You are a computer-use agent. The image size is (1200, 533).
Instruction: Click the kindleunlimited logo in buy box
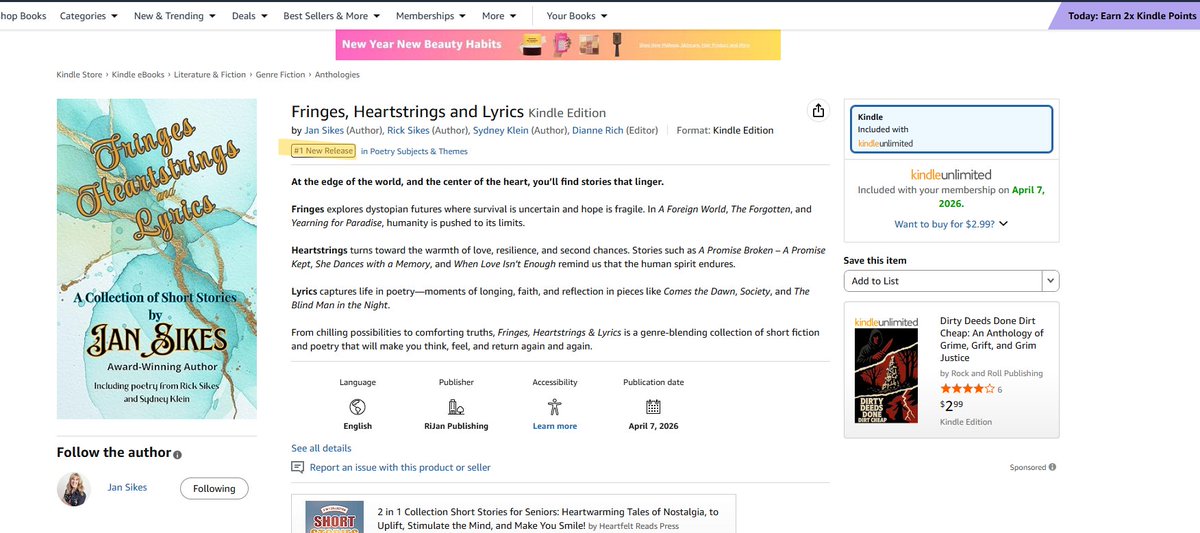click(952, 174)
